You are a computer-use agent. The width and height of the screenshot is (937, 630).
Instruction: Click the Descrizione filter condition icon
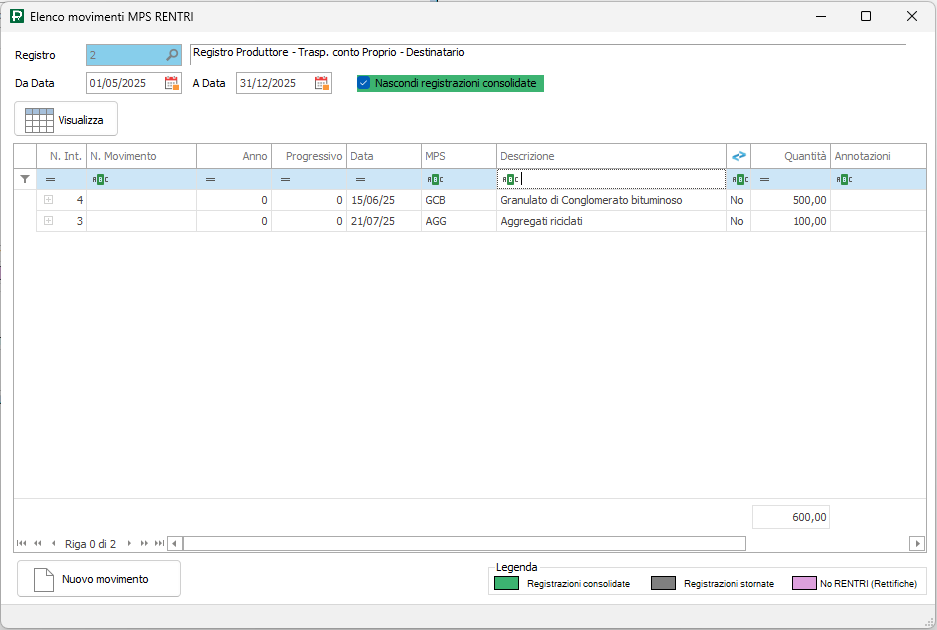(x=508, y=179)
